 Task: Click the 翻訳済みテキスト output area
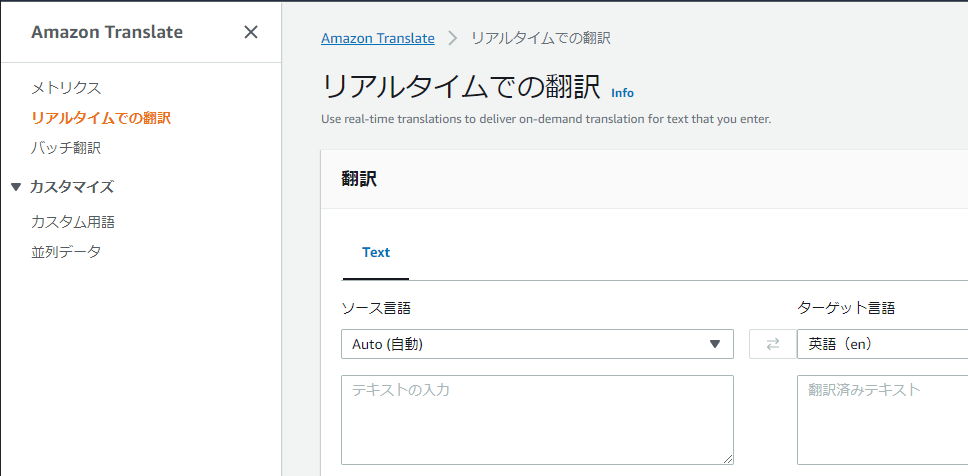[882, 420]
